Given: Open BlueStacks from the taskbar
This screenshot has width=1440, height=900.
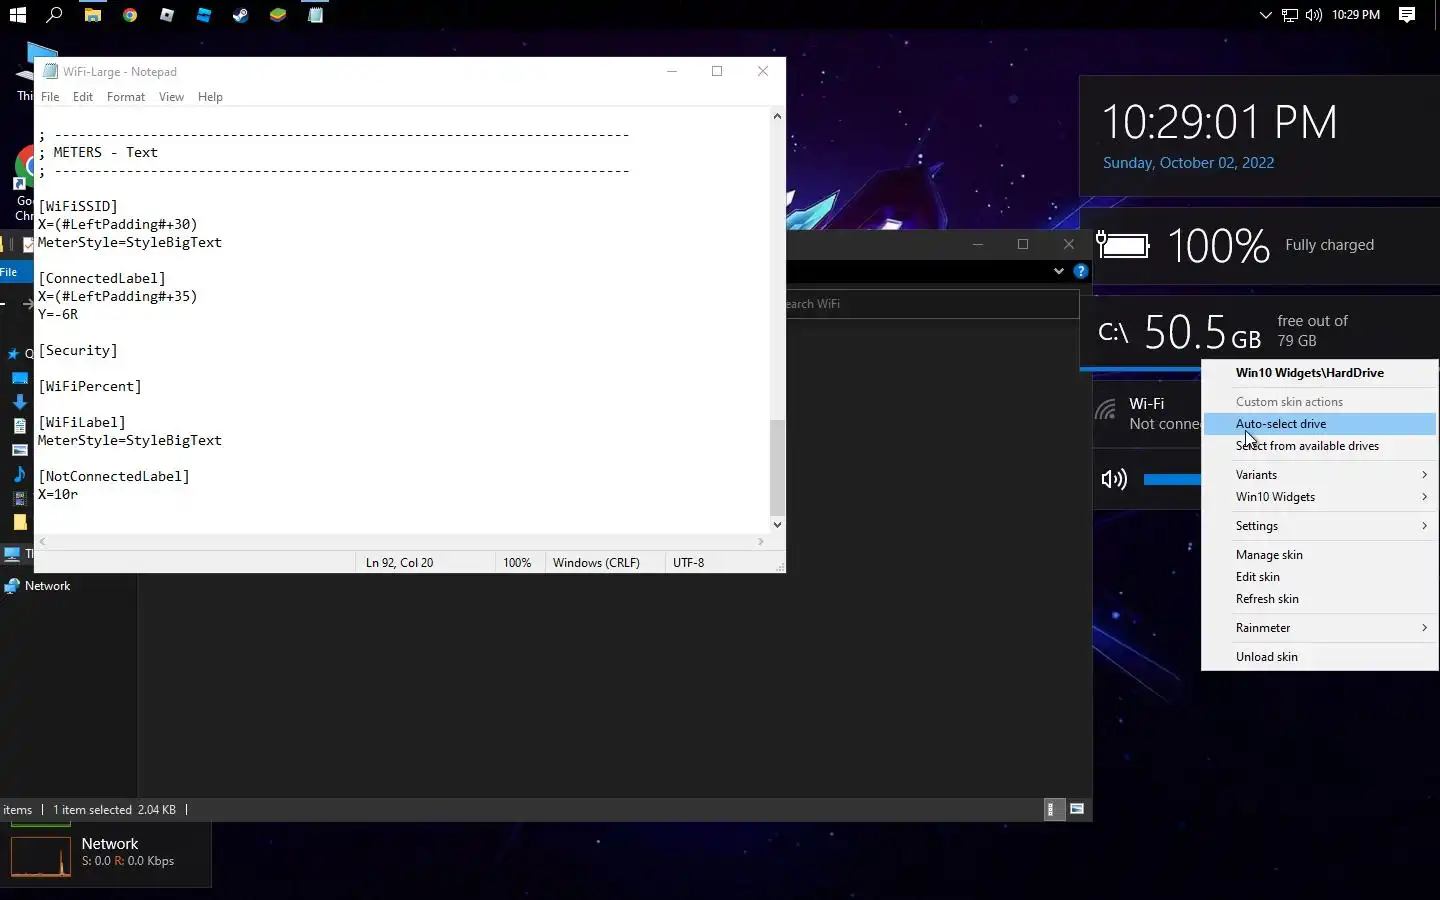Looking at the screenshot, I should [278, 15].
